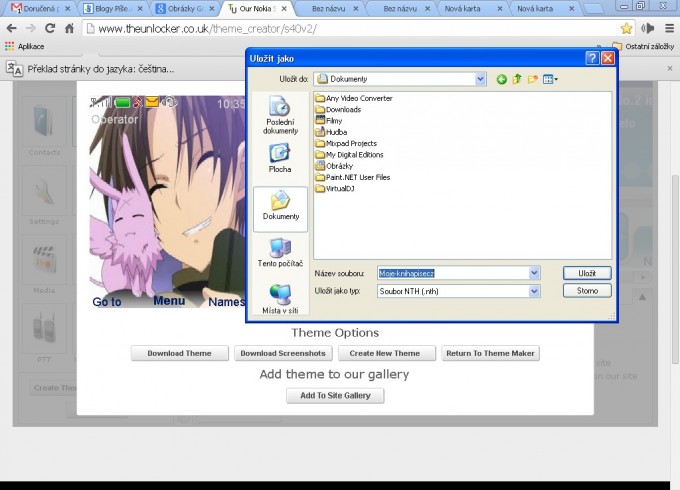Image resolution: width=680 pixels, height=490 pixels.
Task: Reload the page
Action: pos(50,29)
